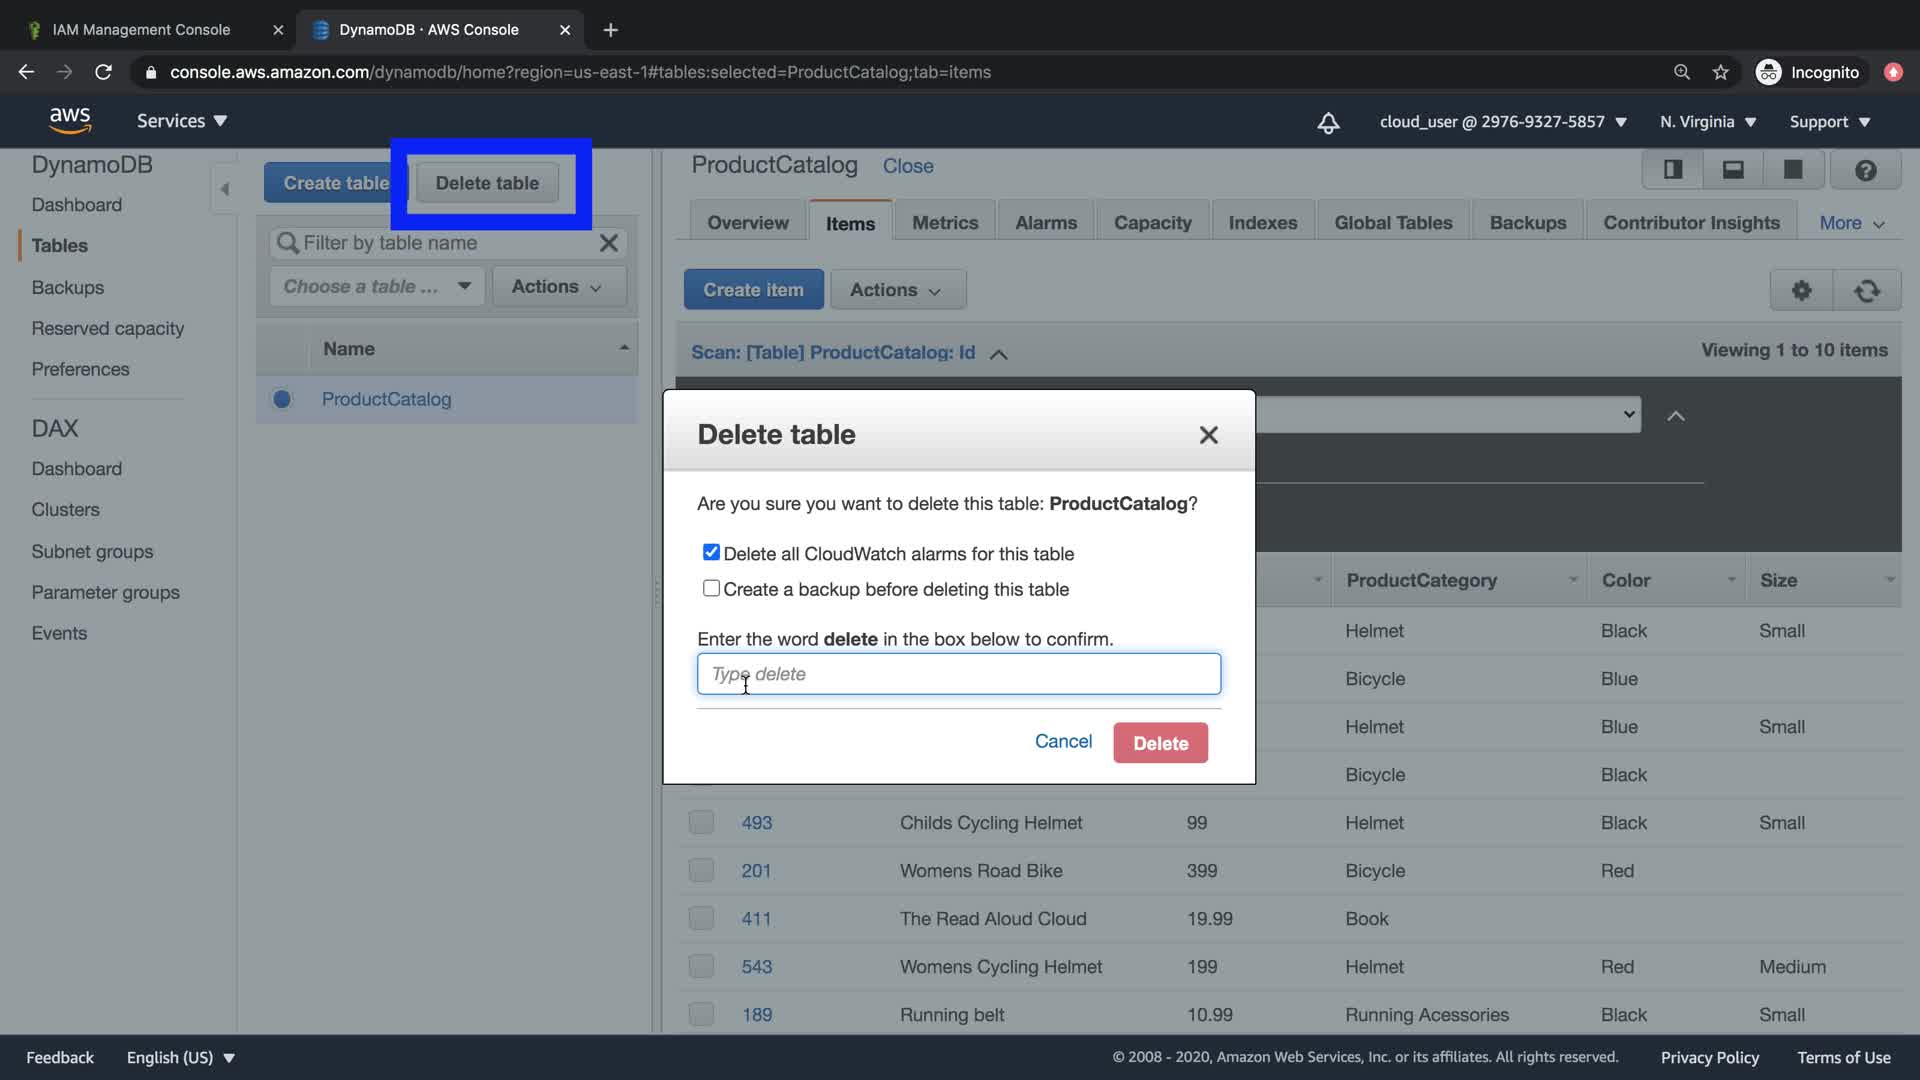The image size is (1920, 1080).
Task: Click Cancel in the Delete table dialog
Action: tap(1062, 741)
